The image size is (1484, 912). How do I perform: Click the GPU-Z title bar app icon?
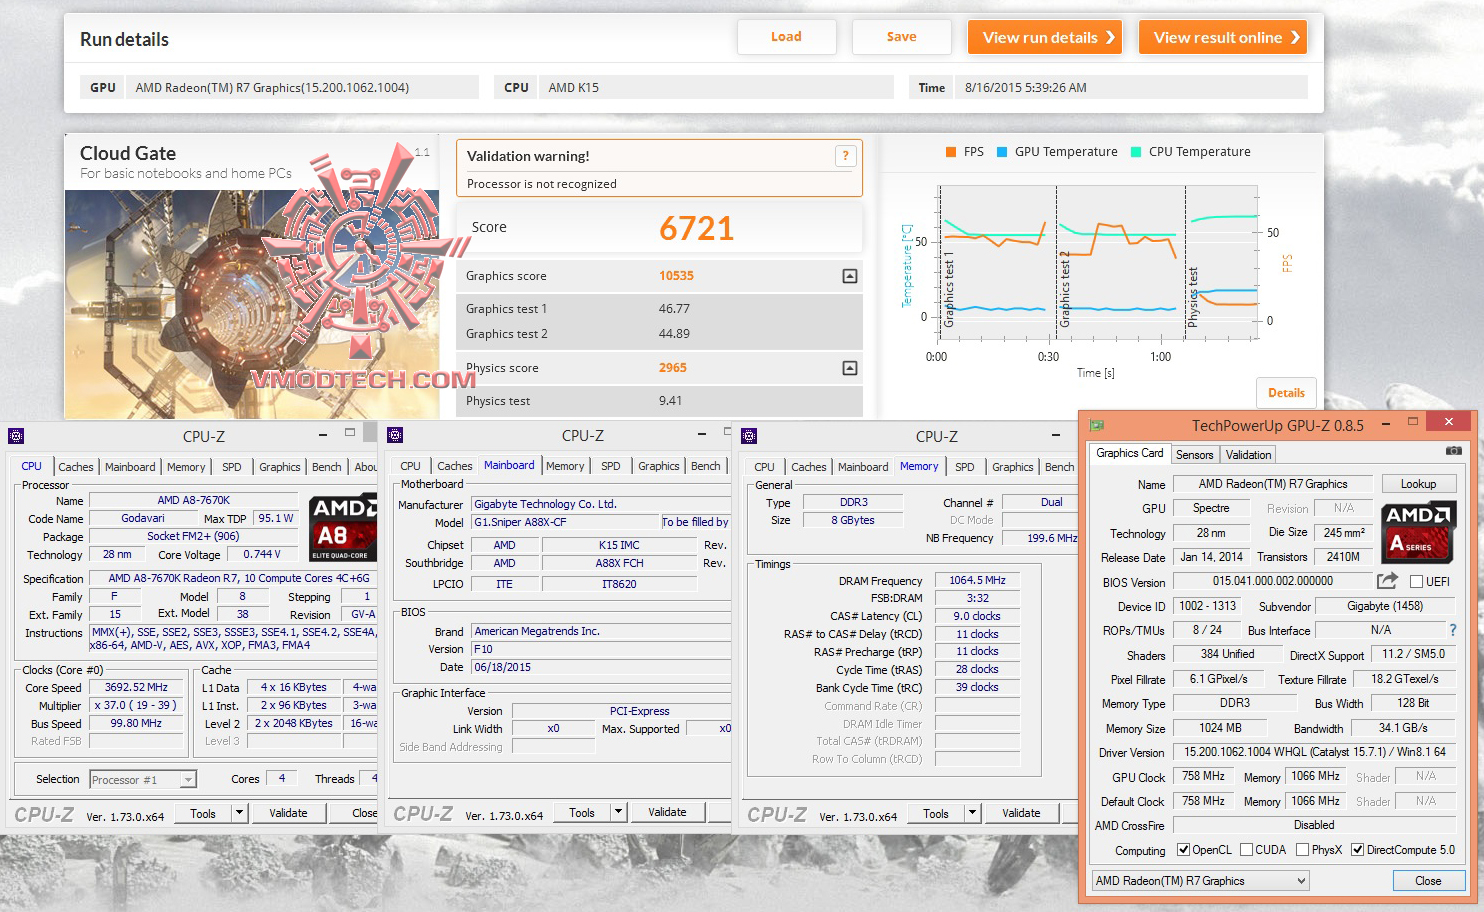[1097, 425]
